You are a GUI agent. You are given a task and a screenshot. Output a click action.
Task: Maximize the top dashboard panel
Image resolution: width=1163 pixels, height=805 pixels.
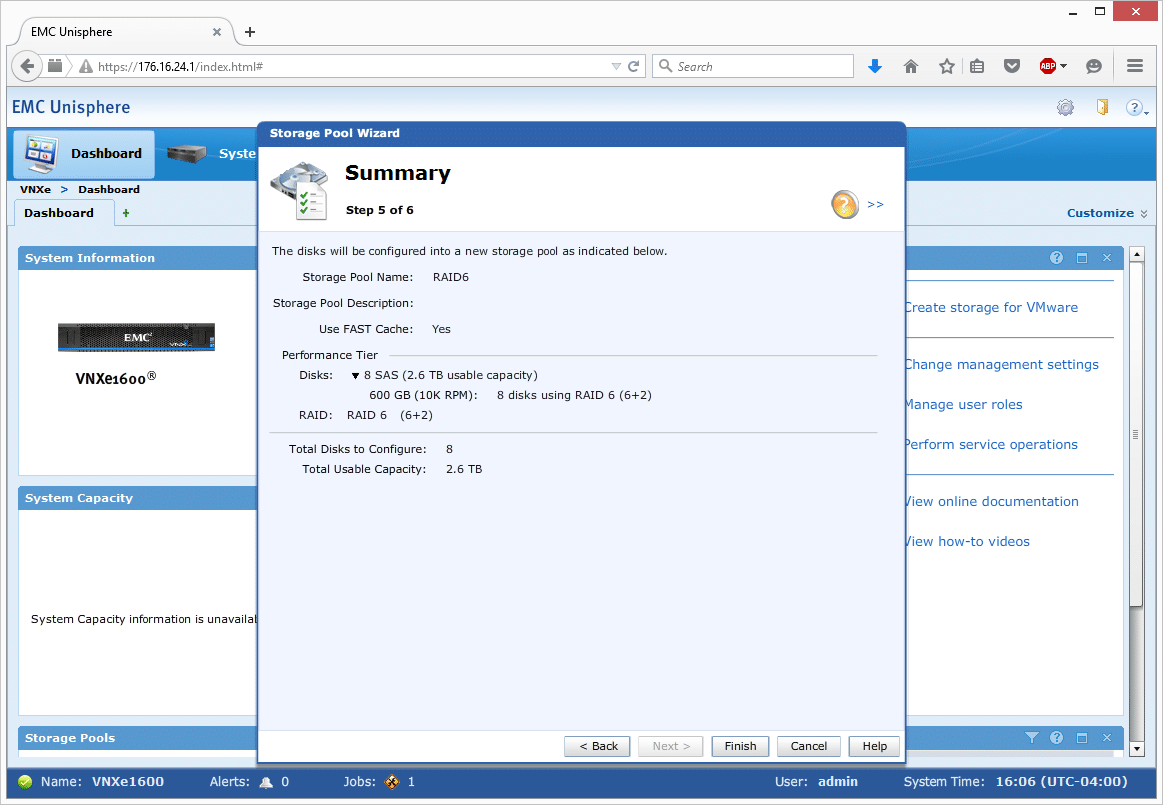pyautogui.click(x=1082, y=257)
